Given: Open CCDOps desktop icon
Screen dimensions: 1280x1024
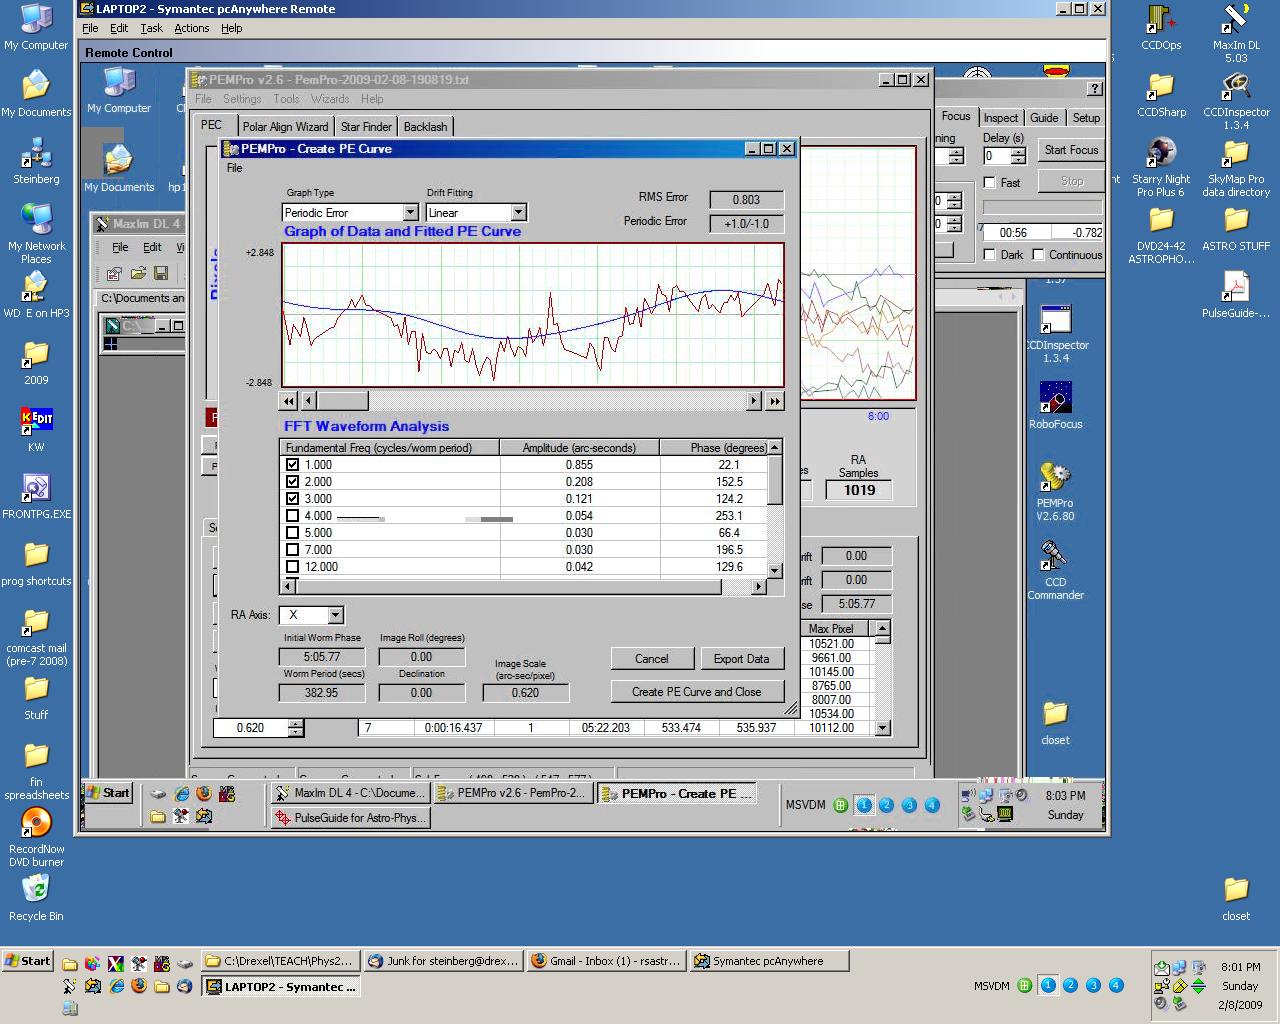Looking at the screenshot, I should tap(1161, 27).
